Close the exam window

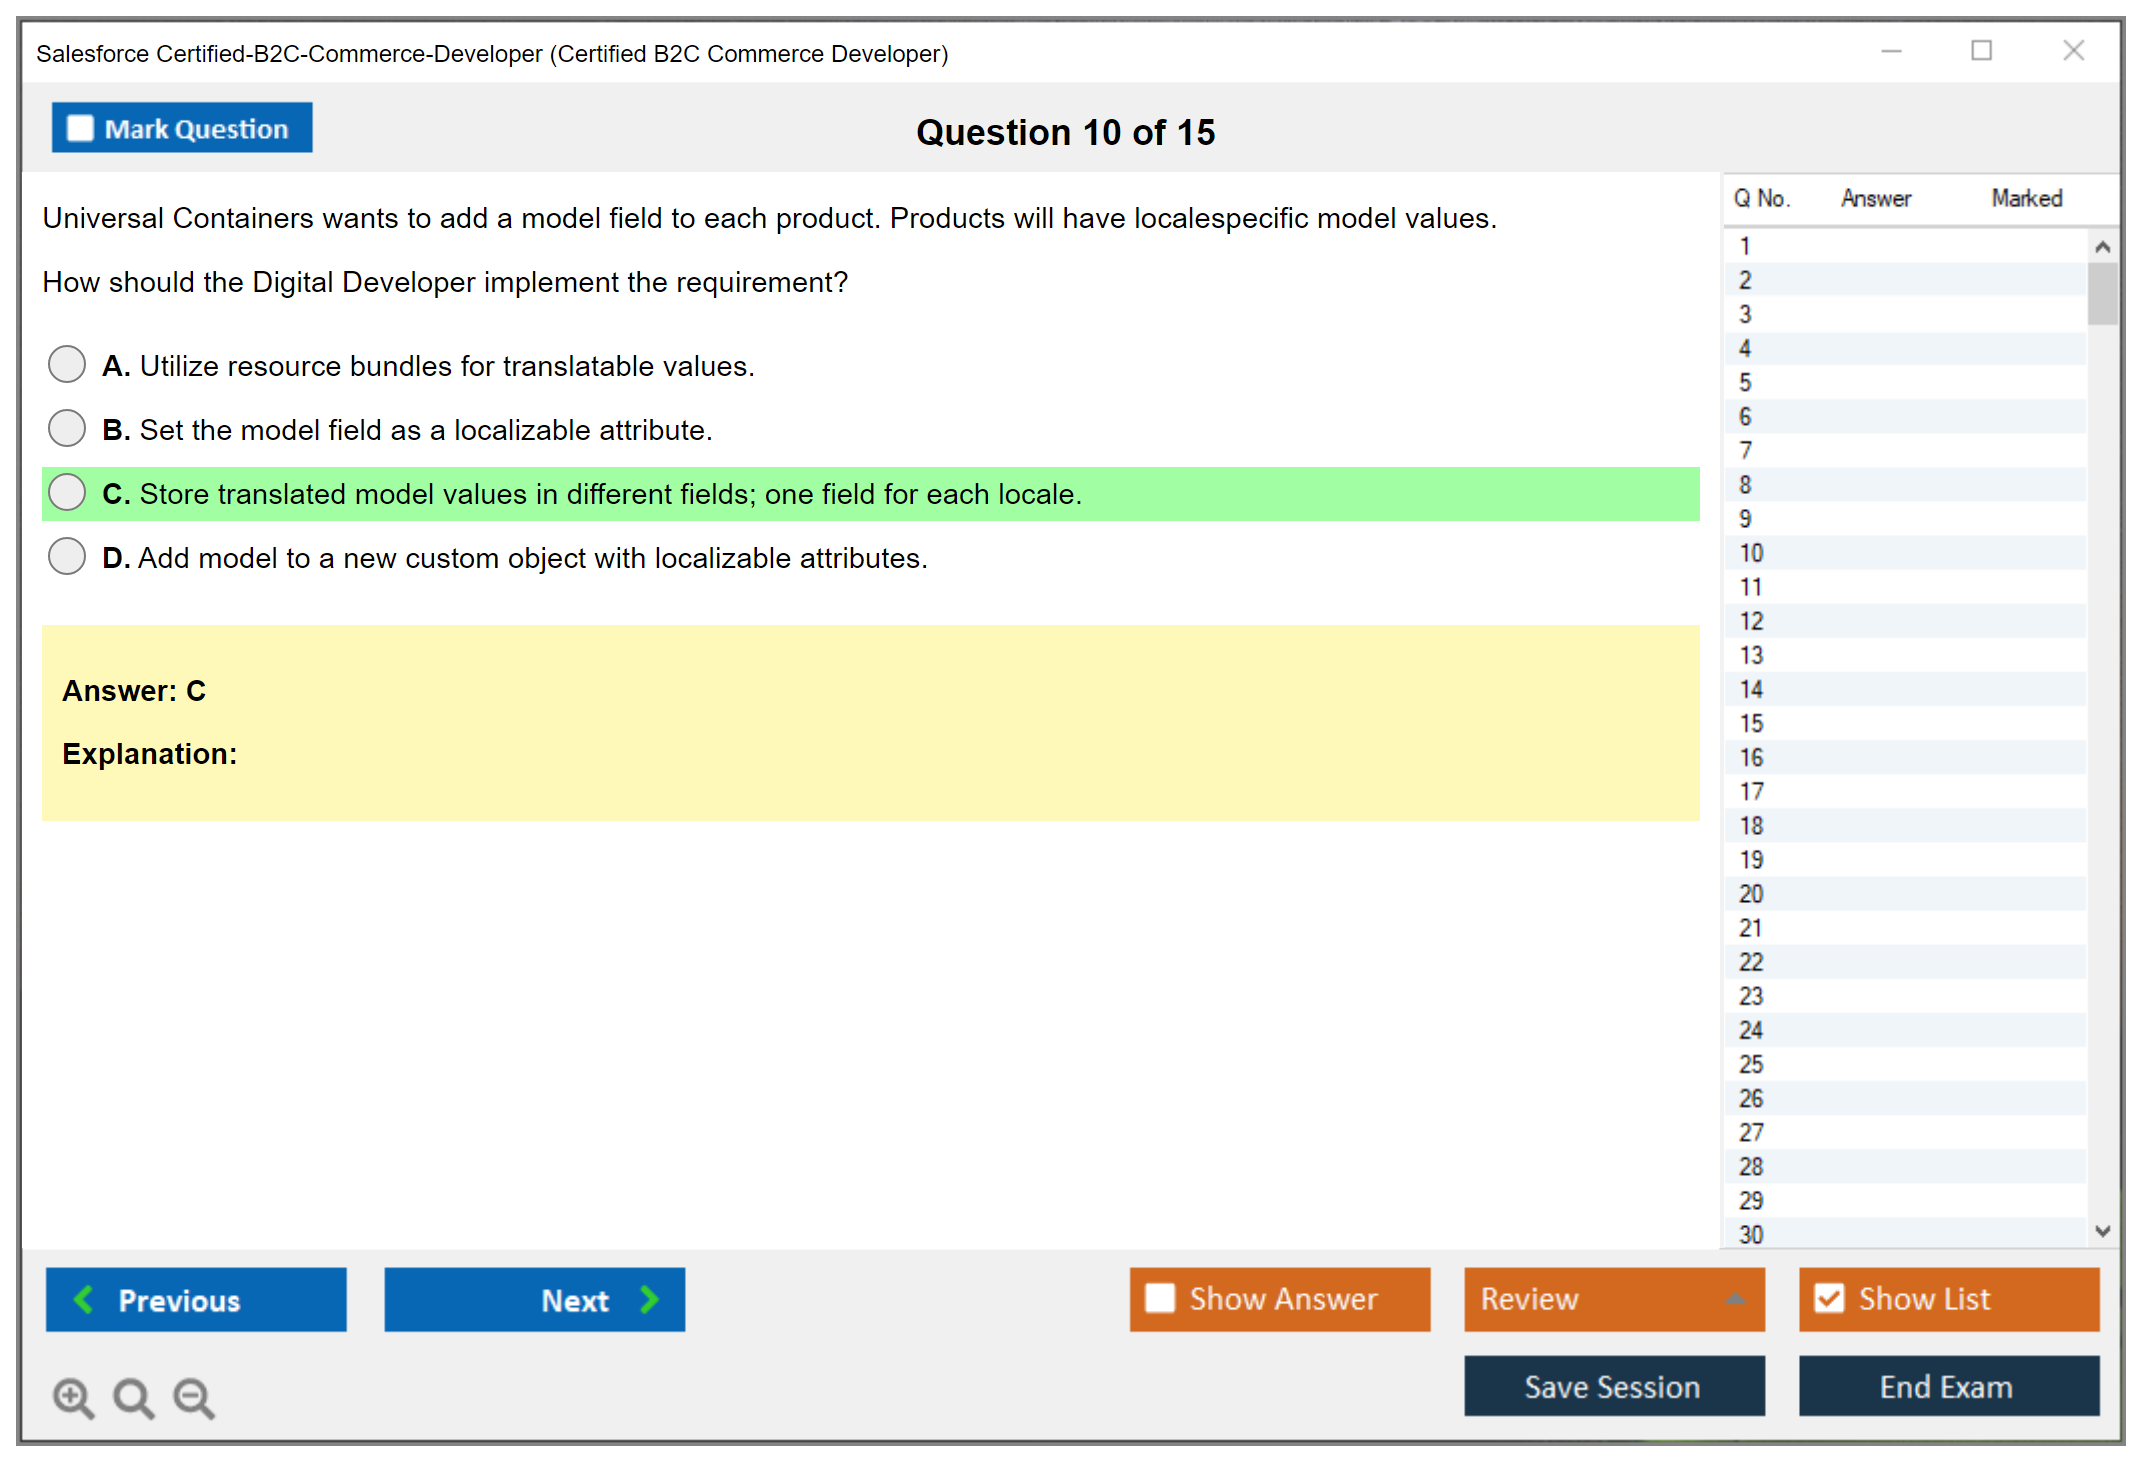coord(2073,51)
